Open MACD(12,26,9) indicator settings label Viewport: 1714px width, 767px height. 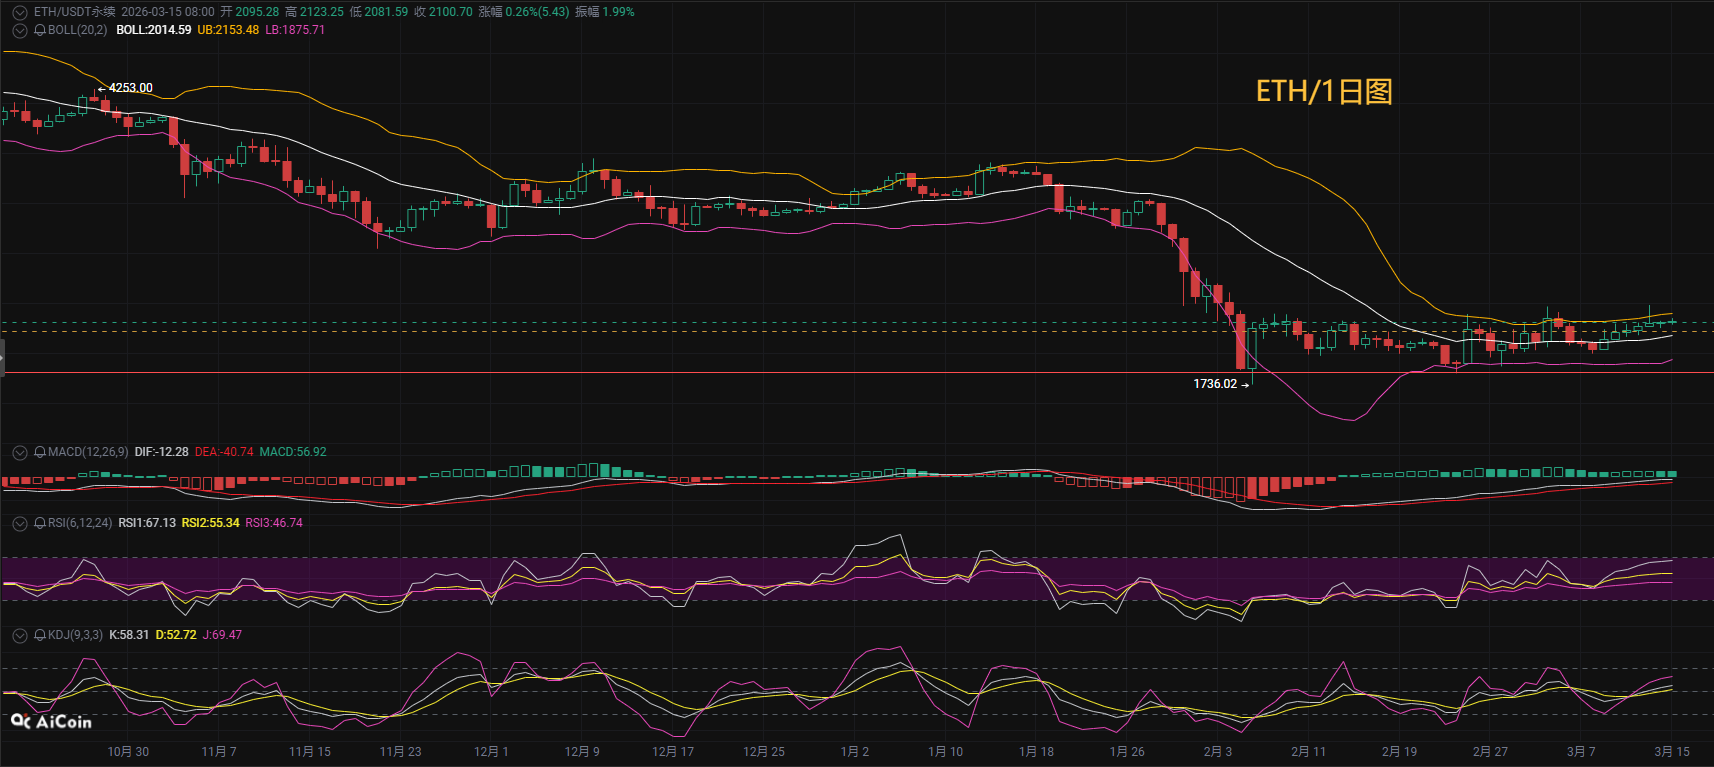(x=88, y=452)
